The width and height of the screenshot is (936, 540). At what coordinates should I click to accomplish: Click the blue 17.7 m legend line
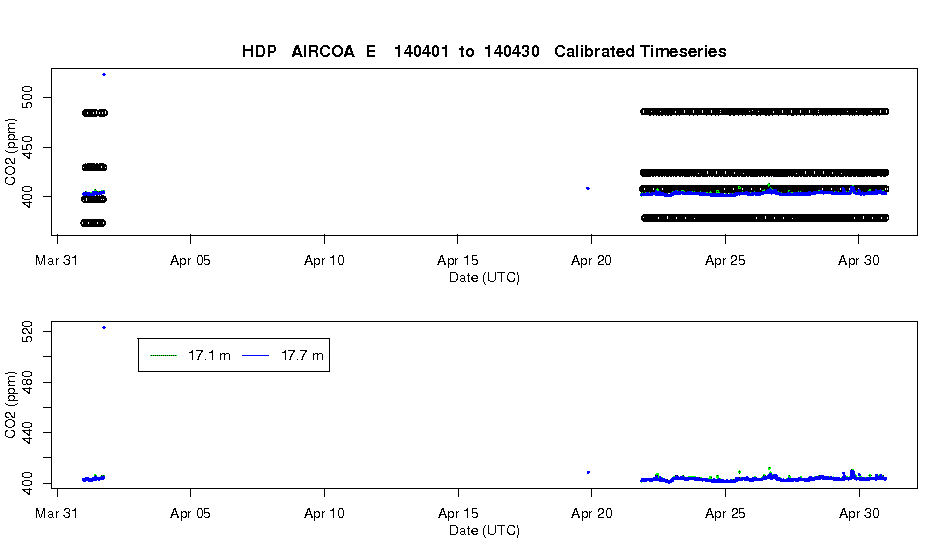[255, 356]
